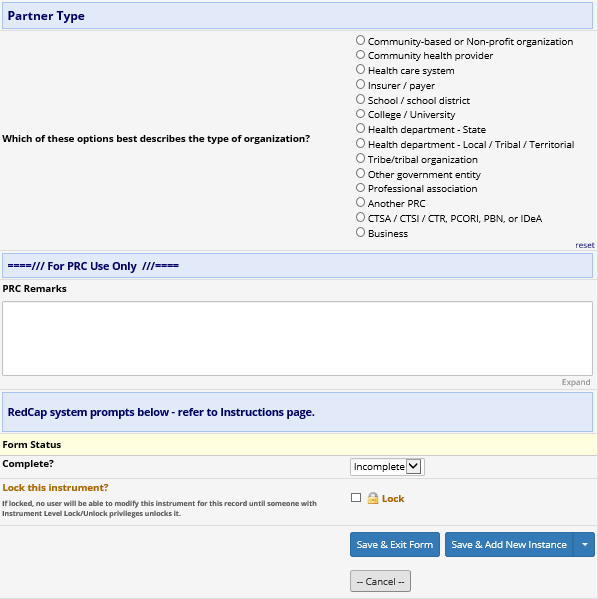The image size is (598, 599).
Task: Expand Save & Add New Instance arrow menu
Action: tap(584, 544)
